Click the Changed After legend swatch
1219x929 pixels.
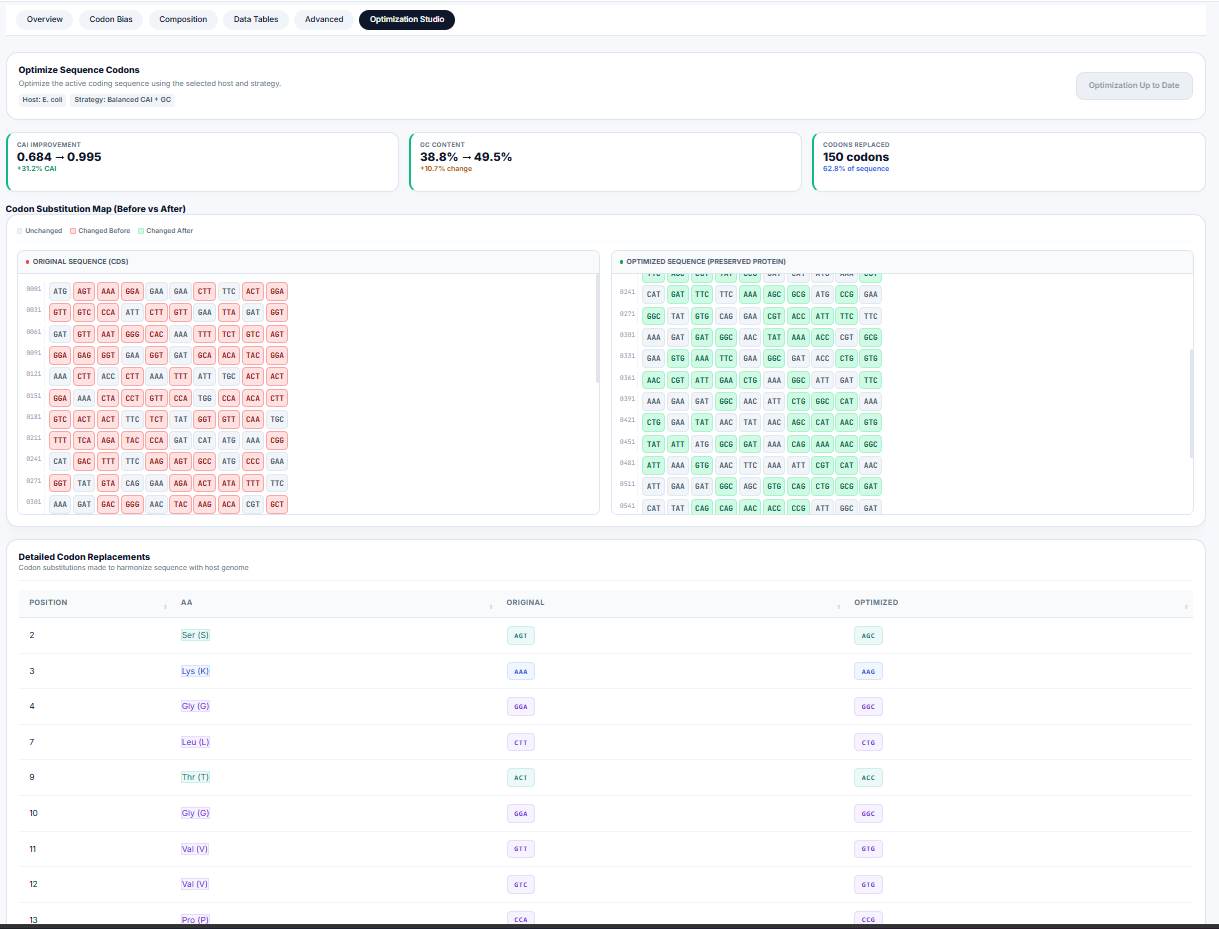click(x=141, y=231)
